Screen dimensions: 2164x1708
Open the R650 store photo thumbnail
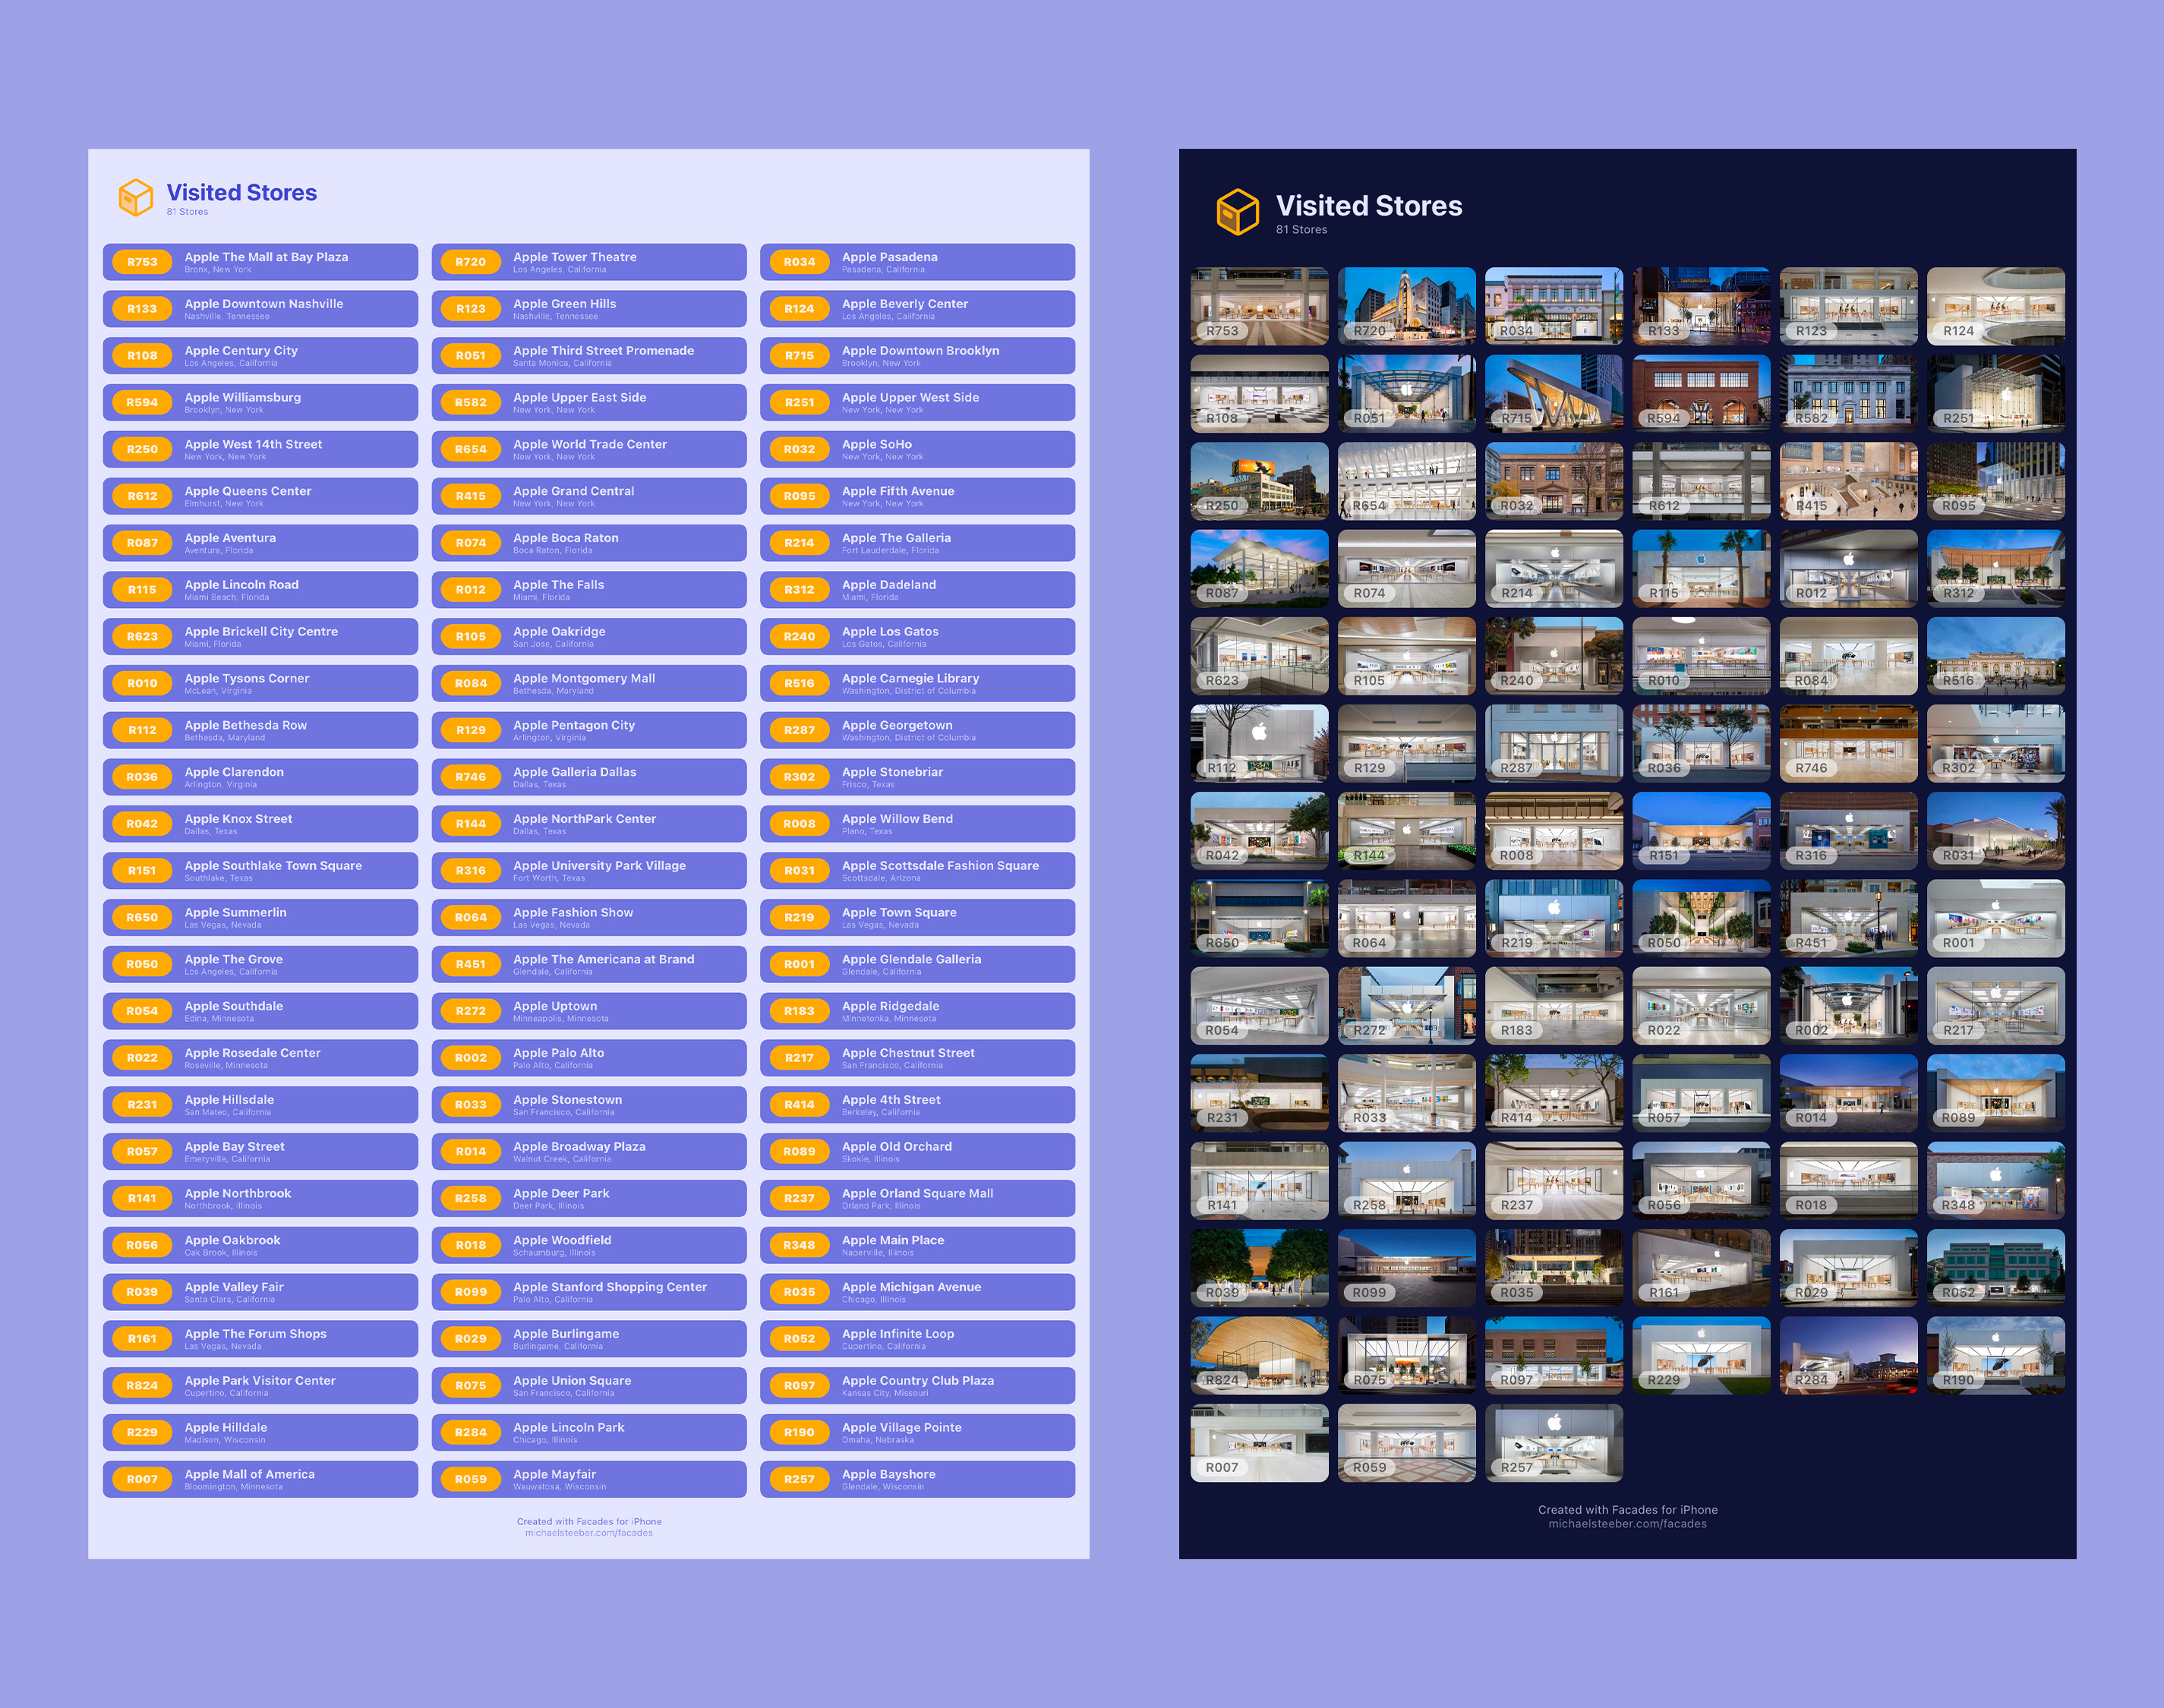tap(1259, 918)
